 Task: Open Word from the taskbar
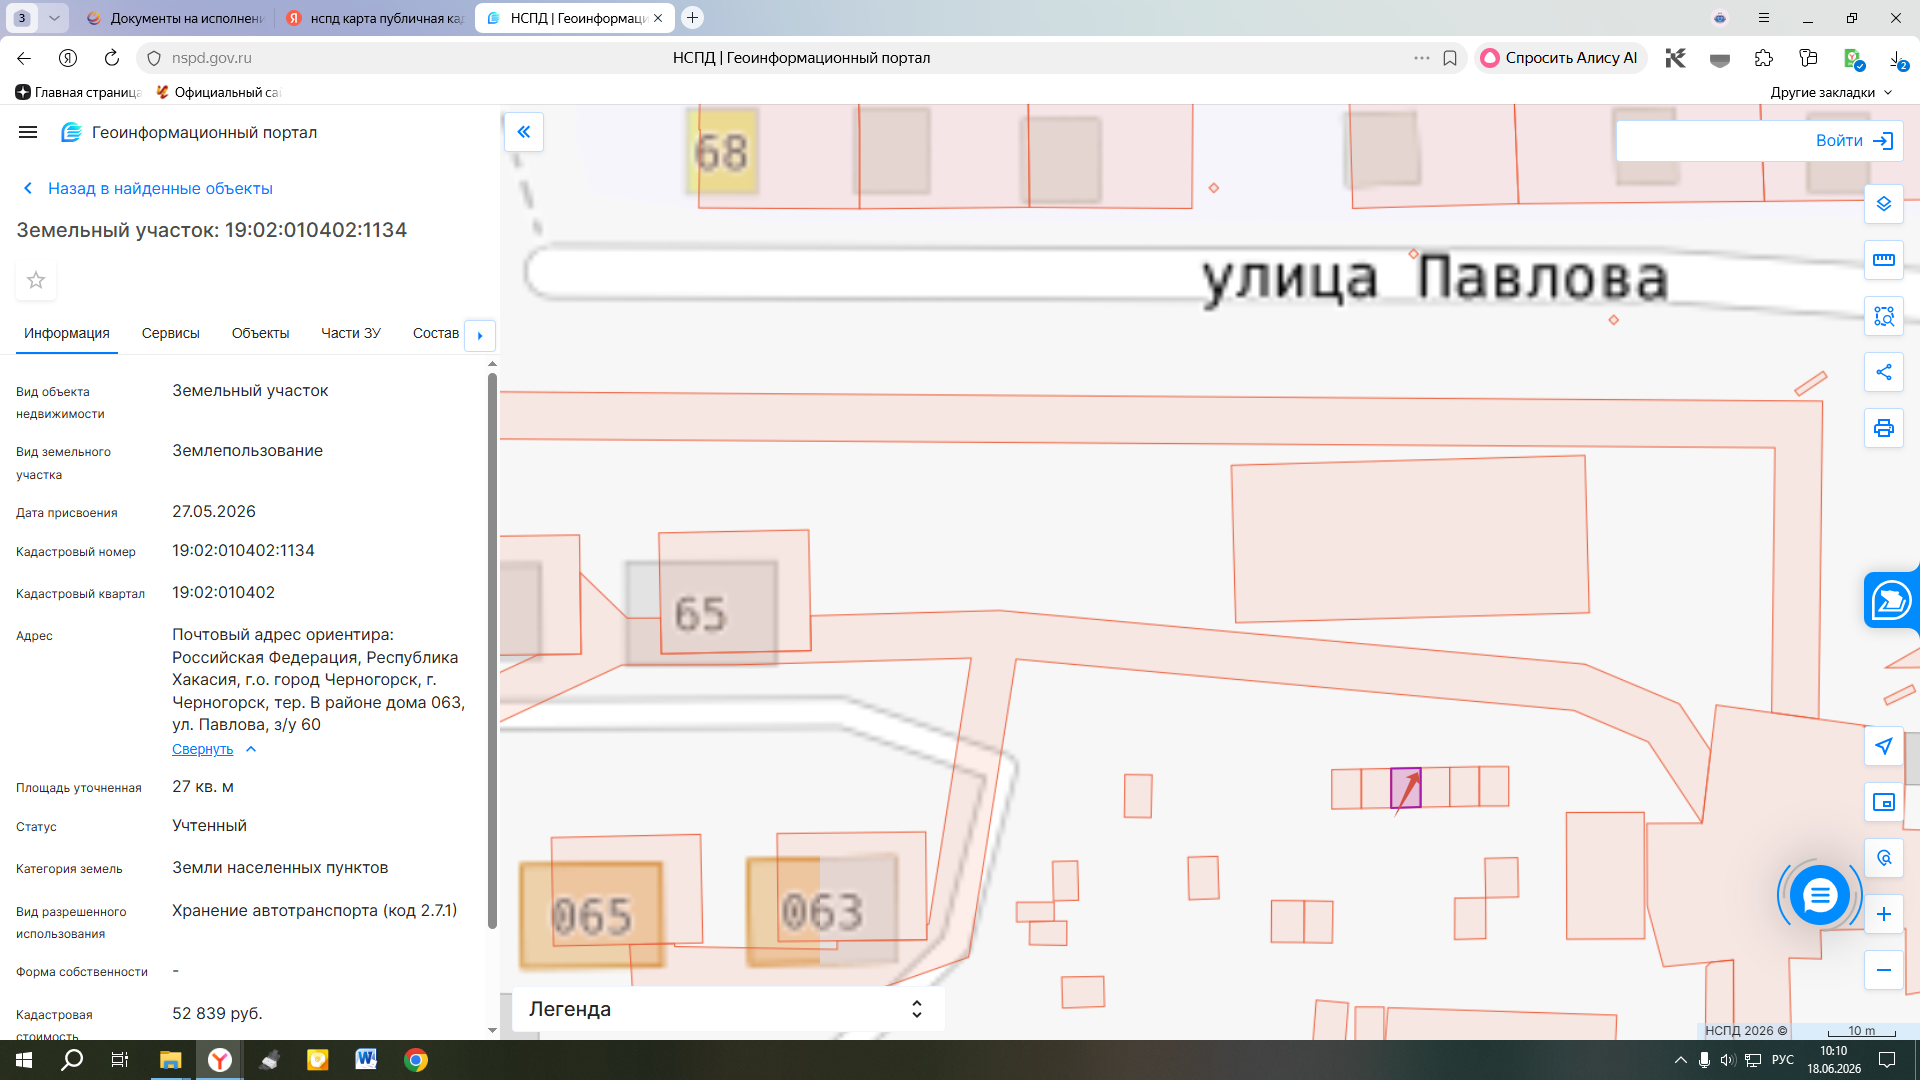[x=366, y=1060]
